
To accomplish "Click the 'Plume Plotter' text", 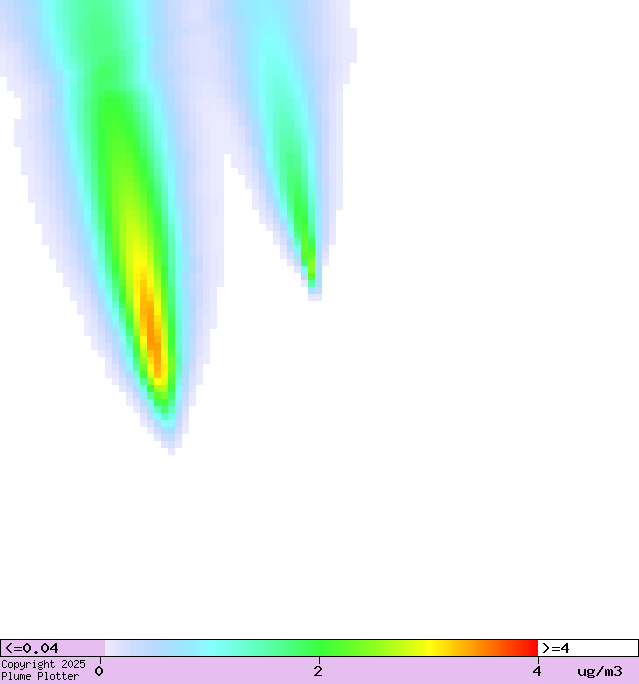I will 40,676.
